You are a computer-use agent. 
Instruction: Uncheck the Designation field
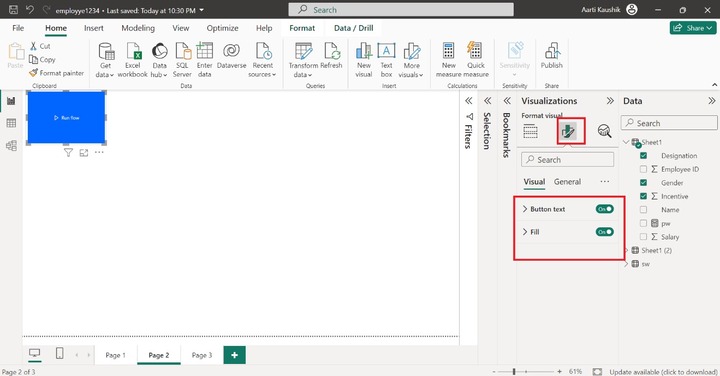tap(643, 156)
